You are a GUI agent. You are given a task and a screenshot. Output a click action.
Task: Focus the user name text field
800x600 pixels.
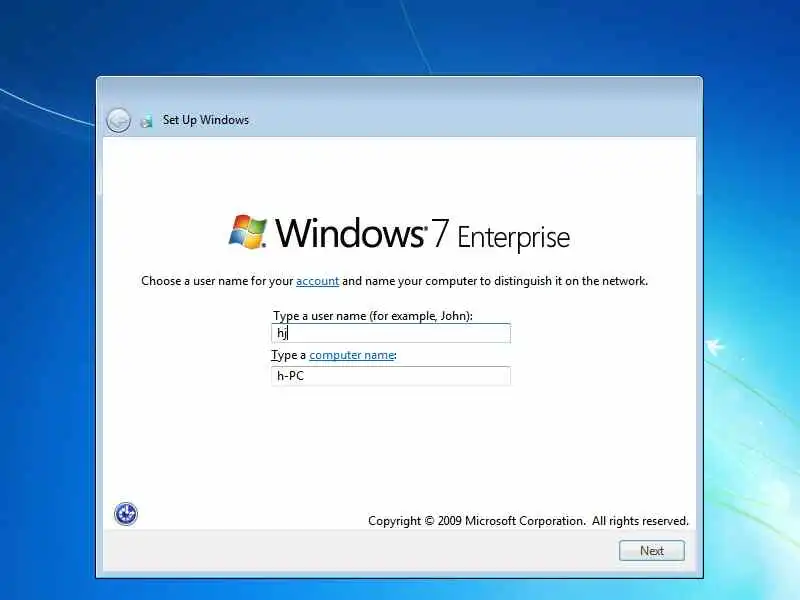pyautogui.click(x=391, y=333)
